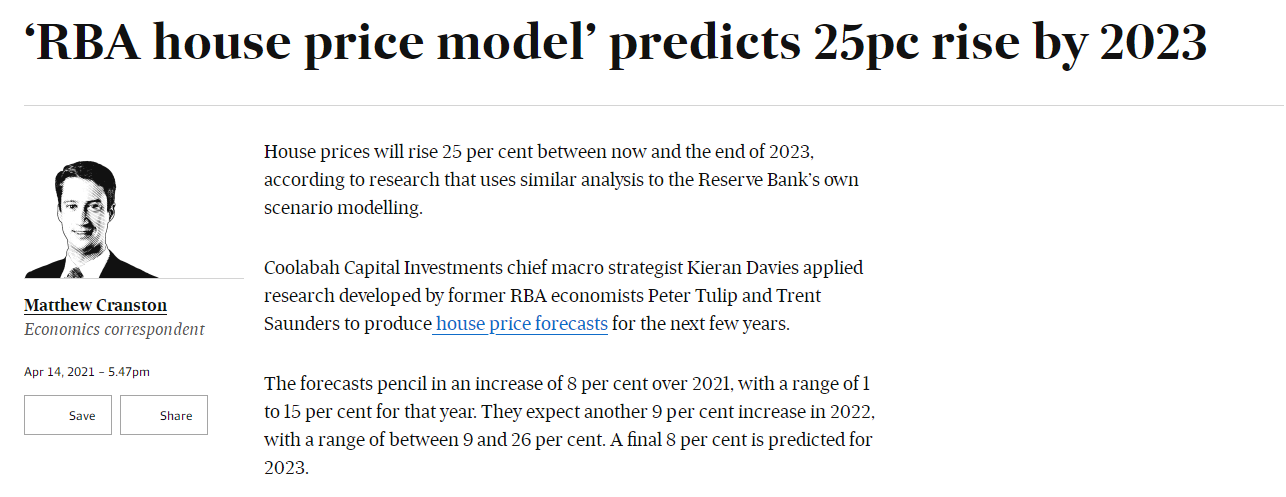Click paragraph beginning 'The forecasts pencil in'
Image resolution: width=1286 pixels, height=497 pixels.
tap(570, 425)
